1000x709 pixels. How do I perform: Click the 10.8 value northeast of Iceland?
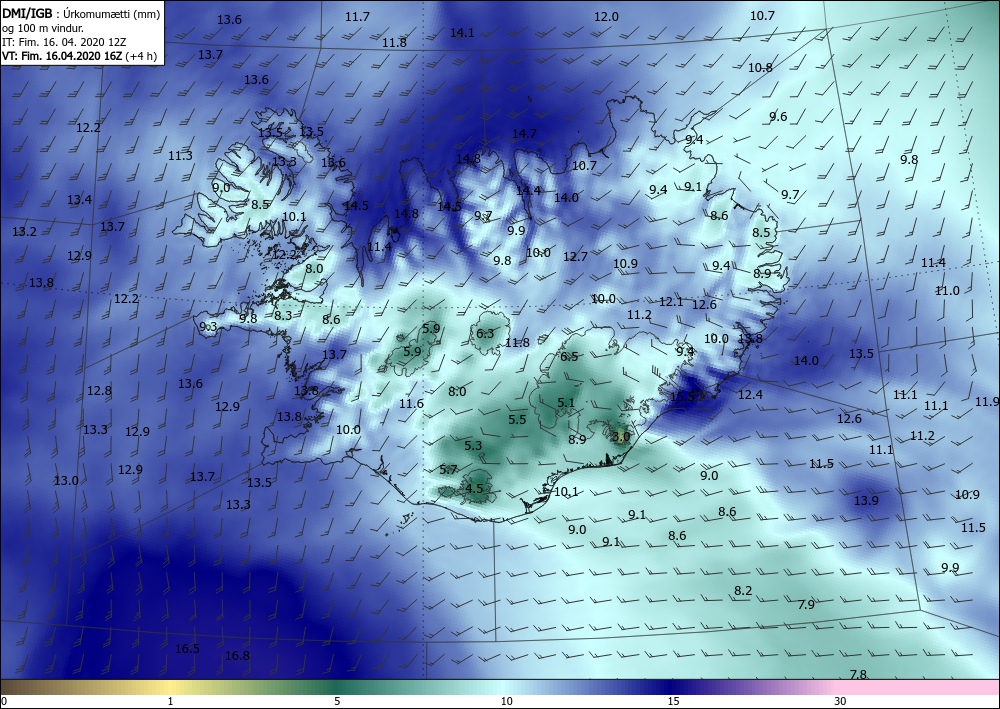760,68
